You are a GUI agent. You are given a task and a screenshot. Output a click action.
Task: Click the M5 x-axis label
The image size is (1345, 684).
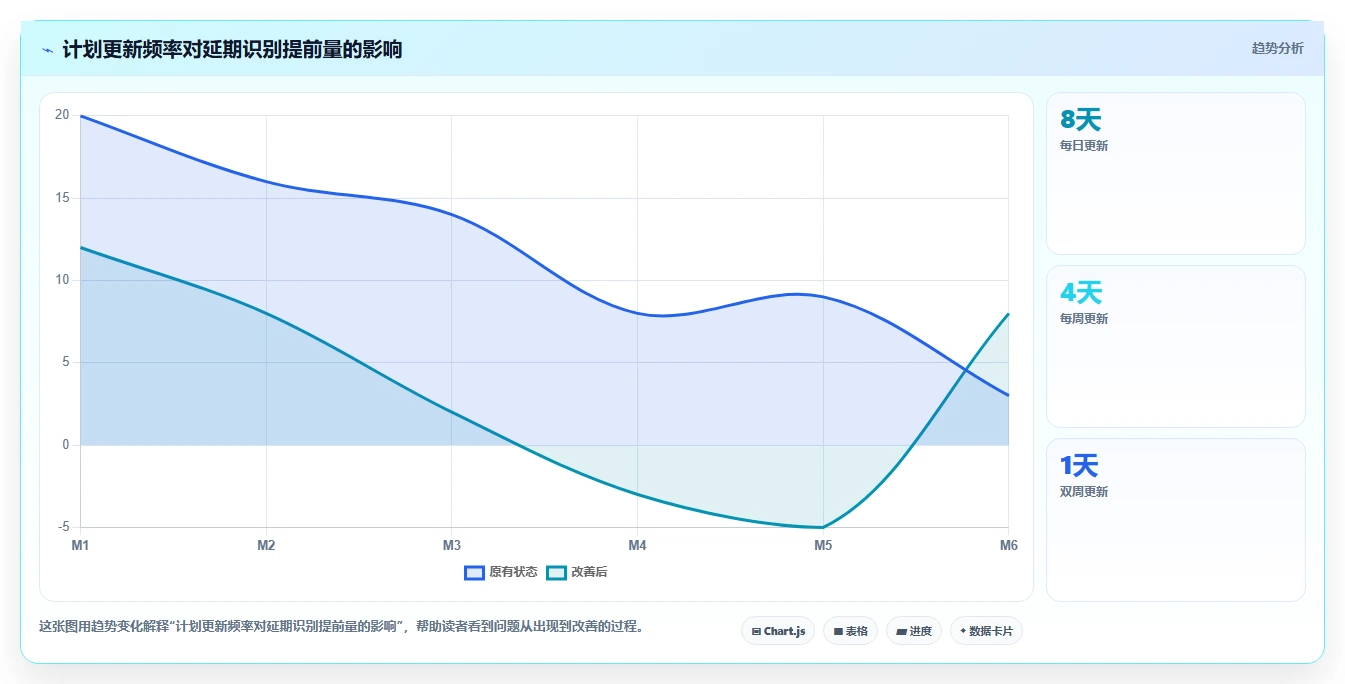(x=823, y=545)
